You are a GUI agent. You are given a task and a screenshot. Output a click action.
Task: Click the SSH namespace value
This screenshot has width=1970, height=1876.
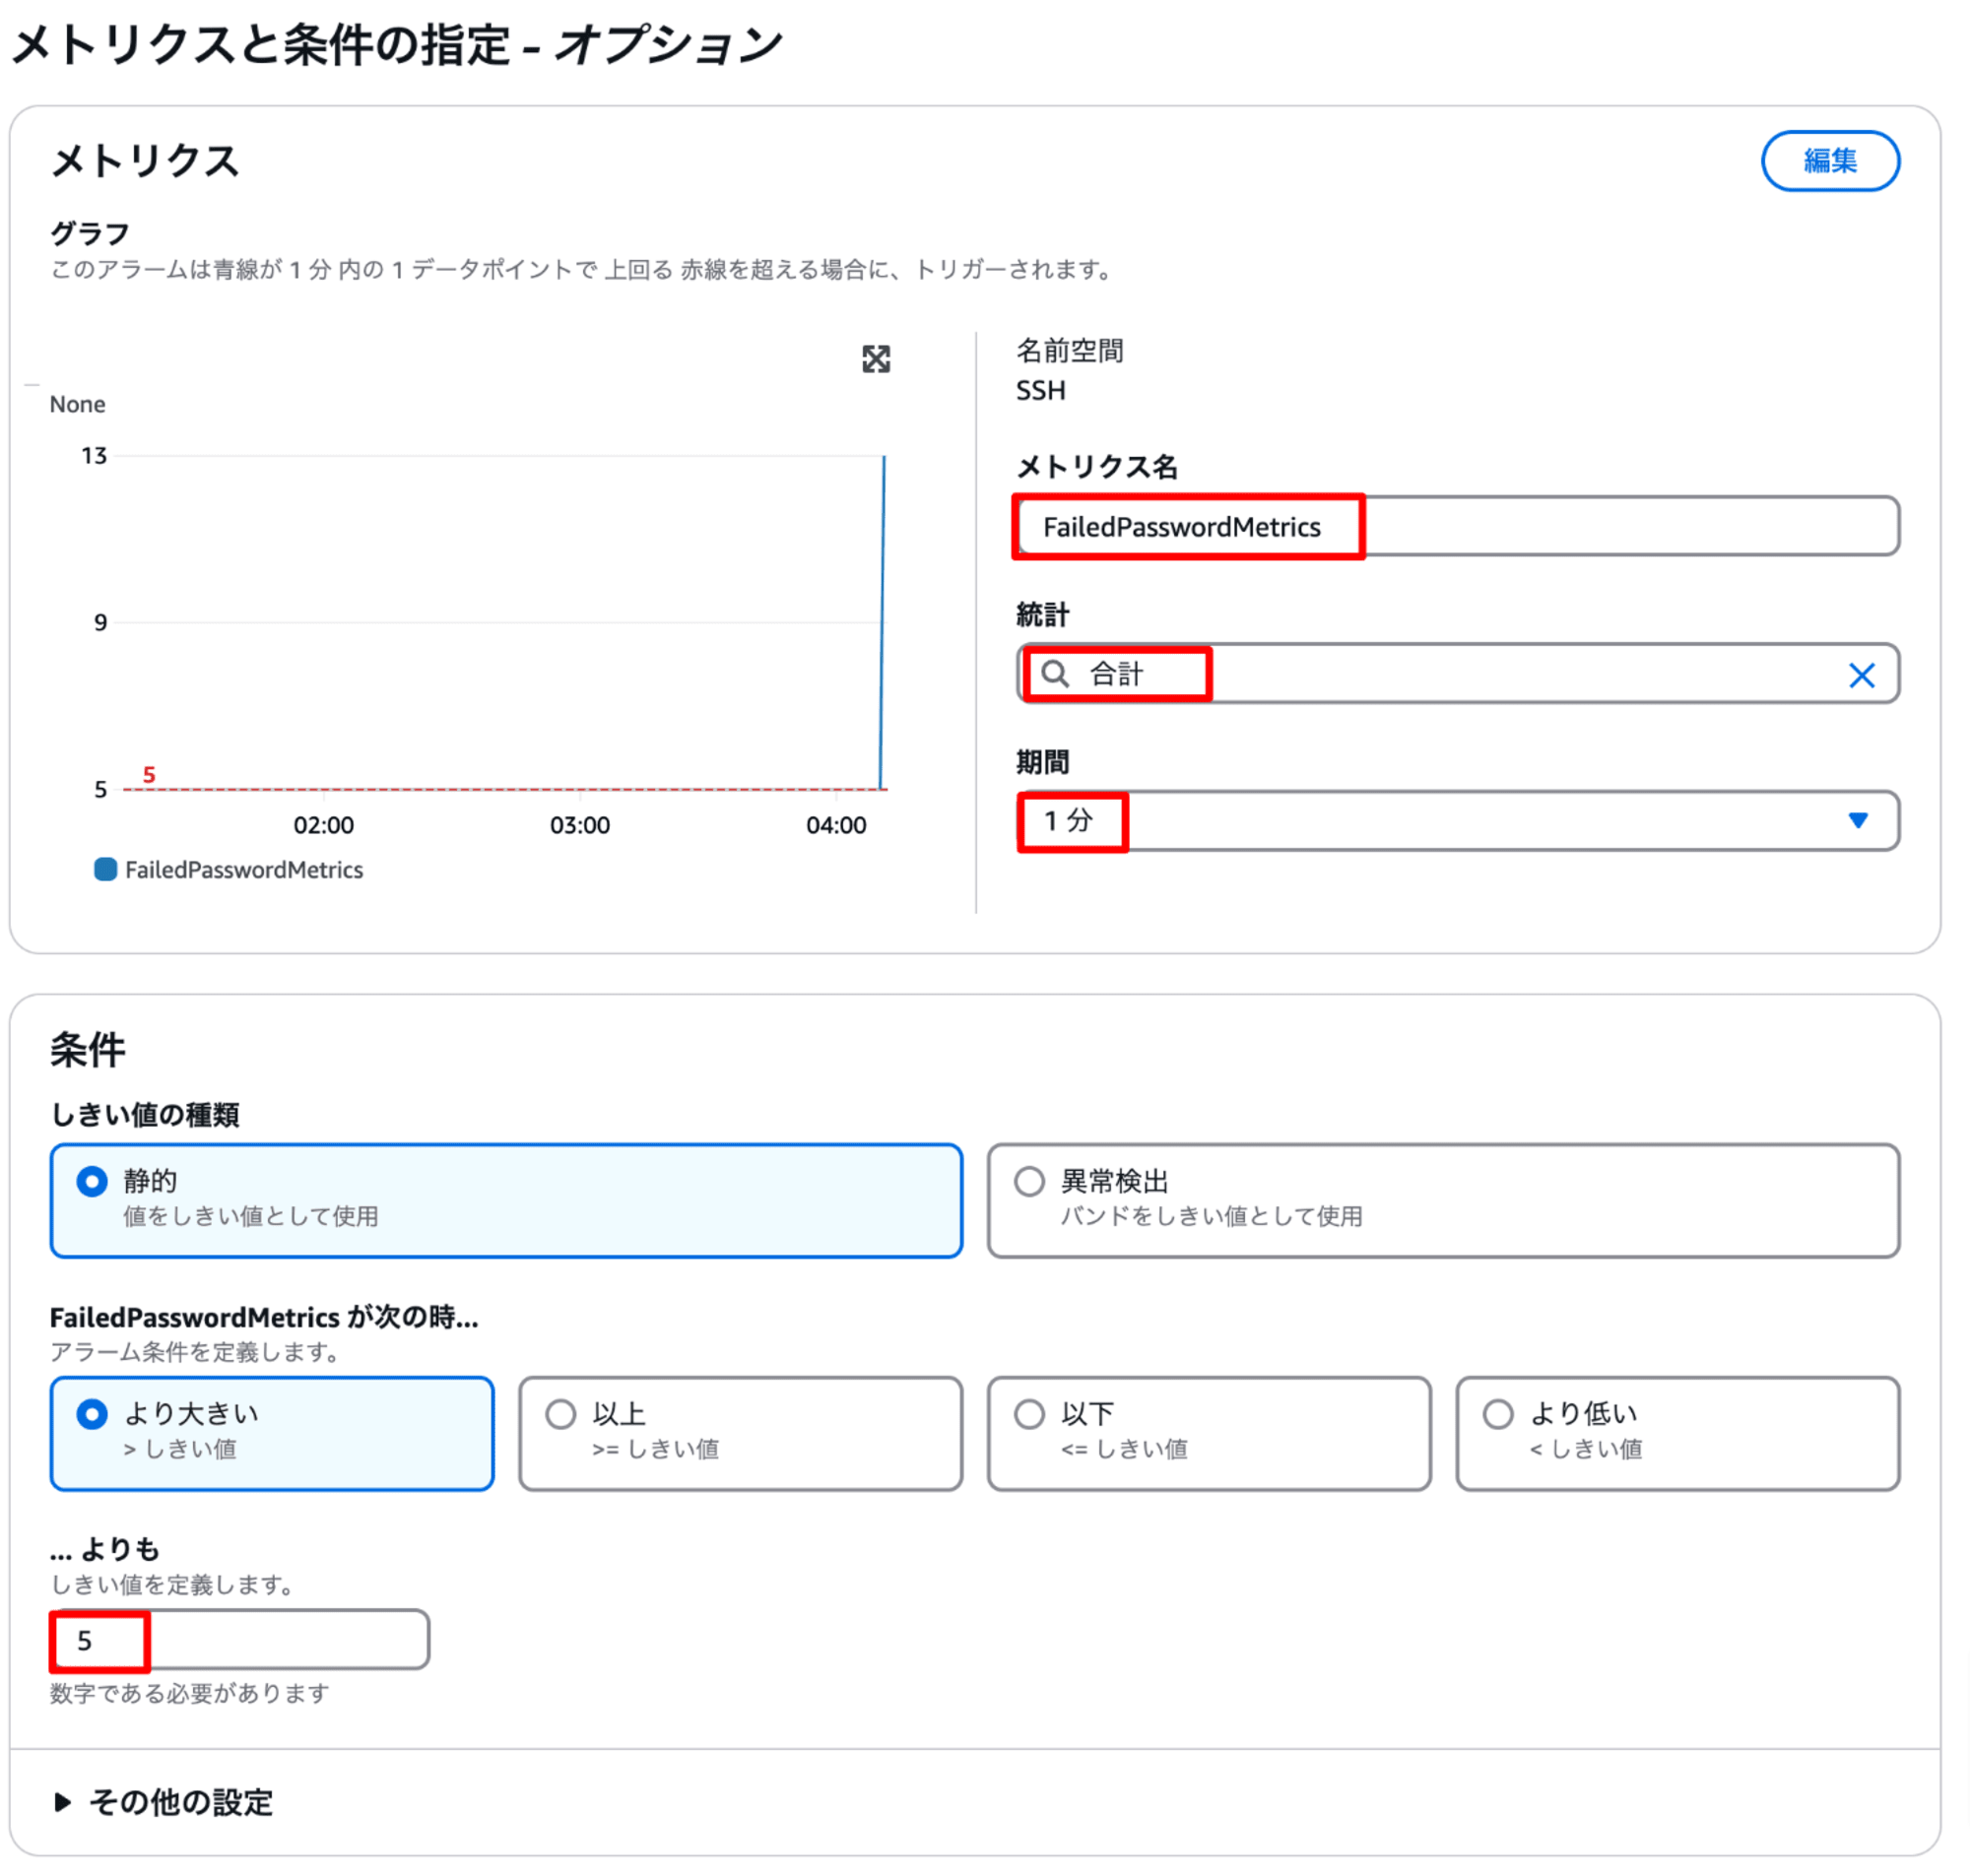pos(1040,390)
